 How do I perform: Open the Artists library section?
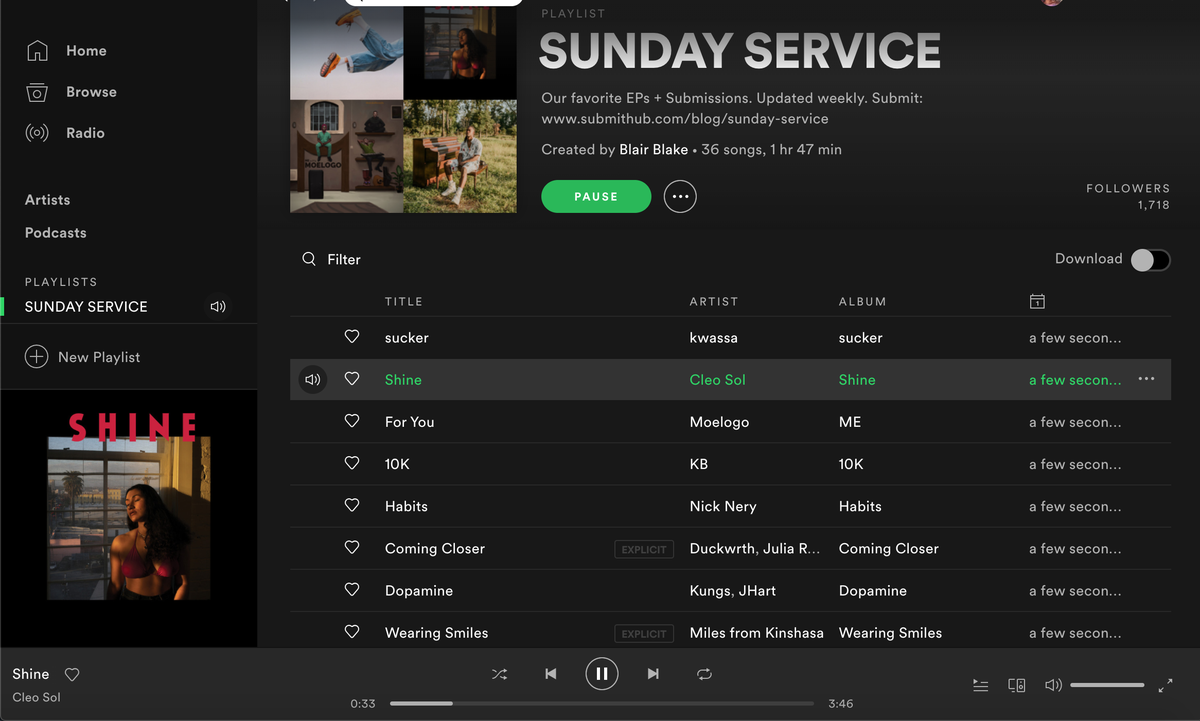click(47, 200)
